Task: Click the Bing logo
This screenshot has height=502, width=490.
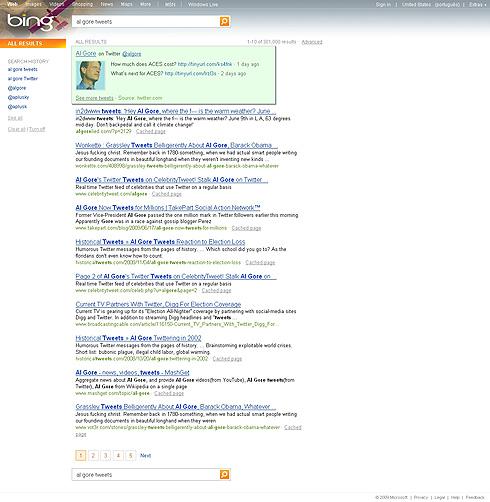Action: pyautogui.click(x=31, y=21)
